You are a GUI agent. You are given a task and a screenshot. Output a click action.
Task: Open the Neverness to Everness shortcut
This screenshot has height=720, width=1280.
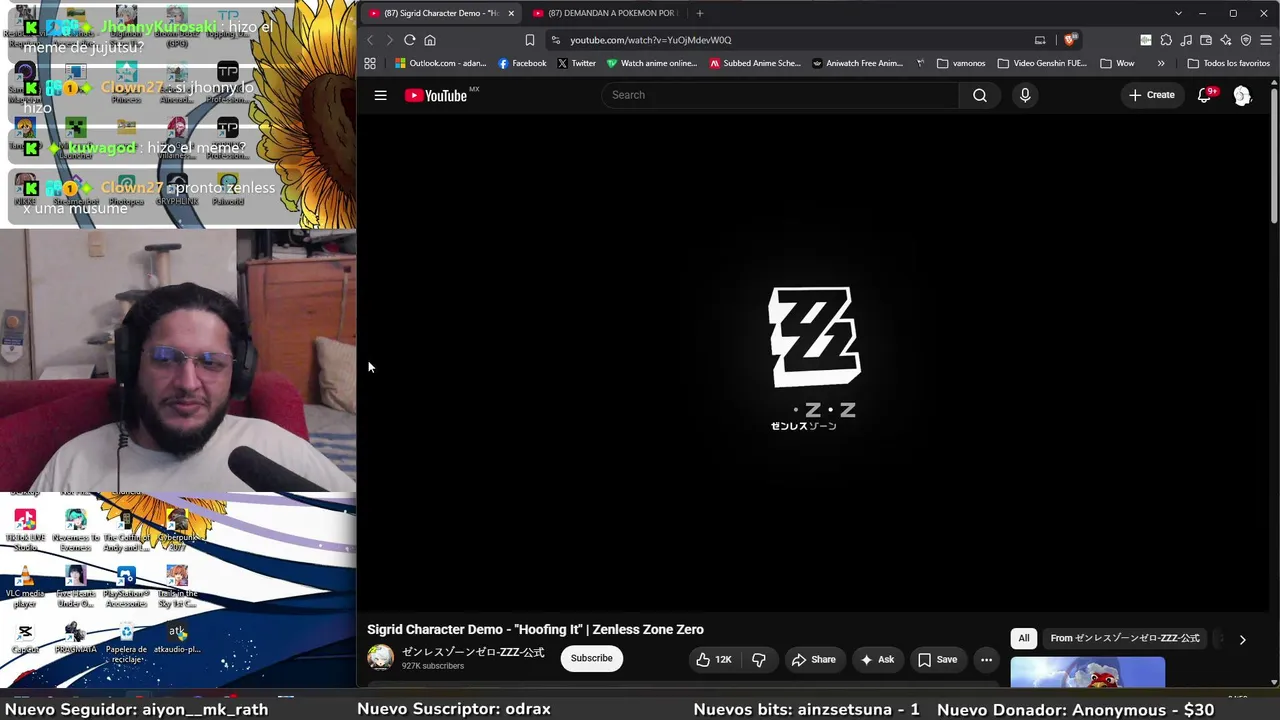pyautogui.click(x=75, y=530)
